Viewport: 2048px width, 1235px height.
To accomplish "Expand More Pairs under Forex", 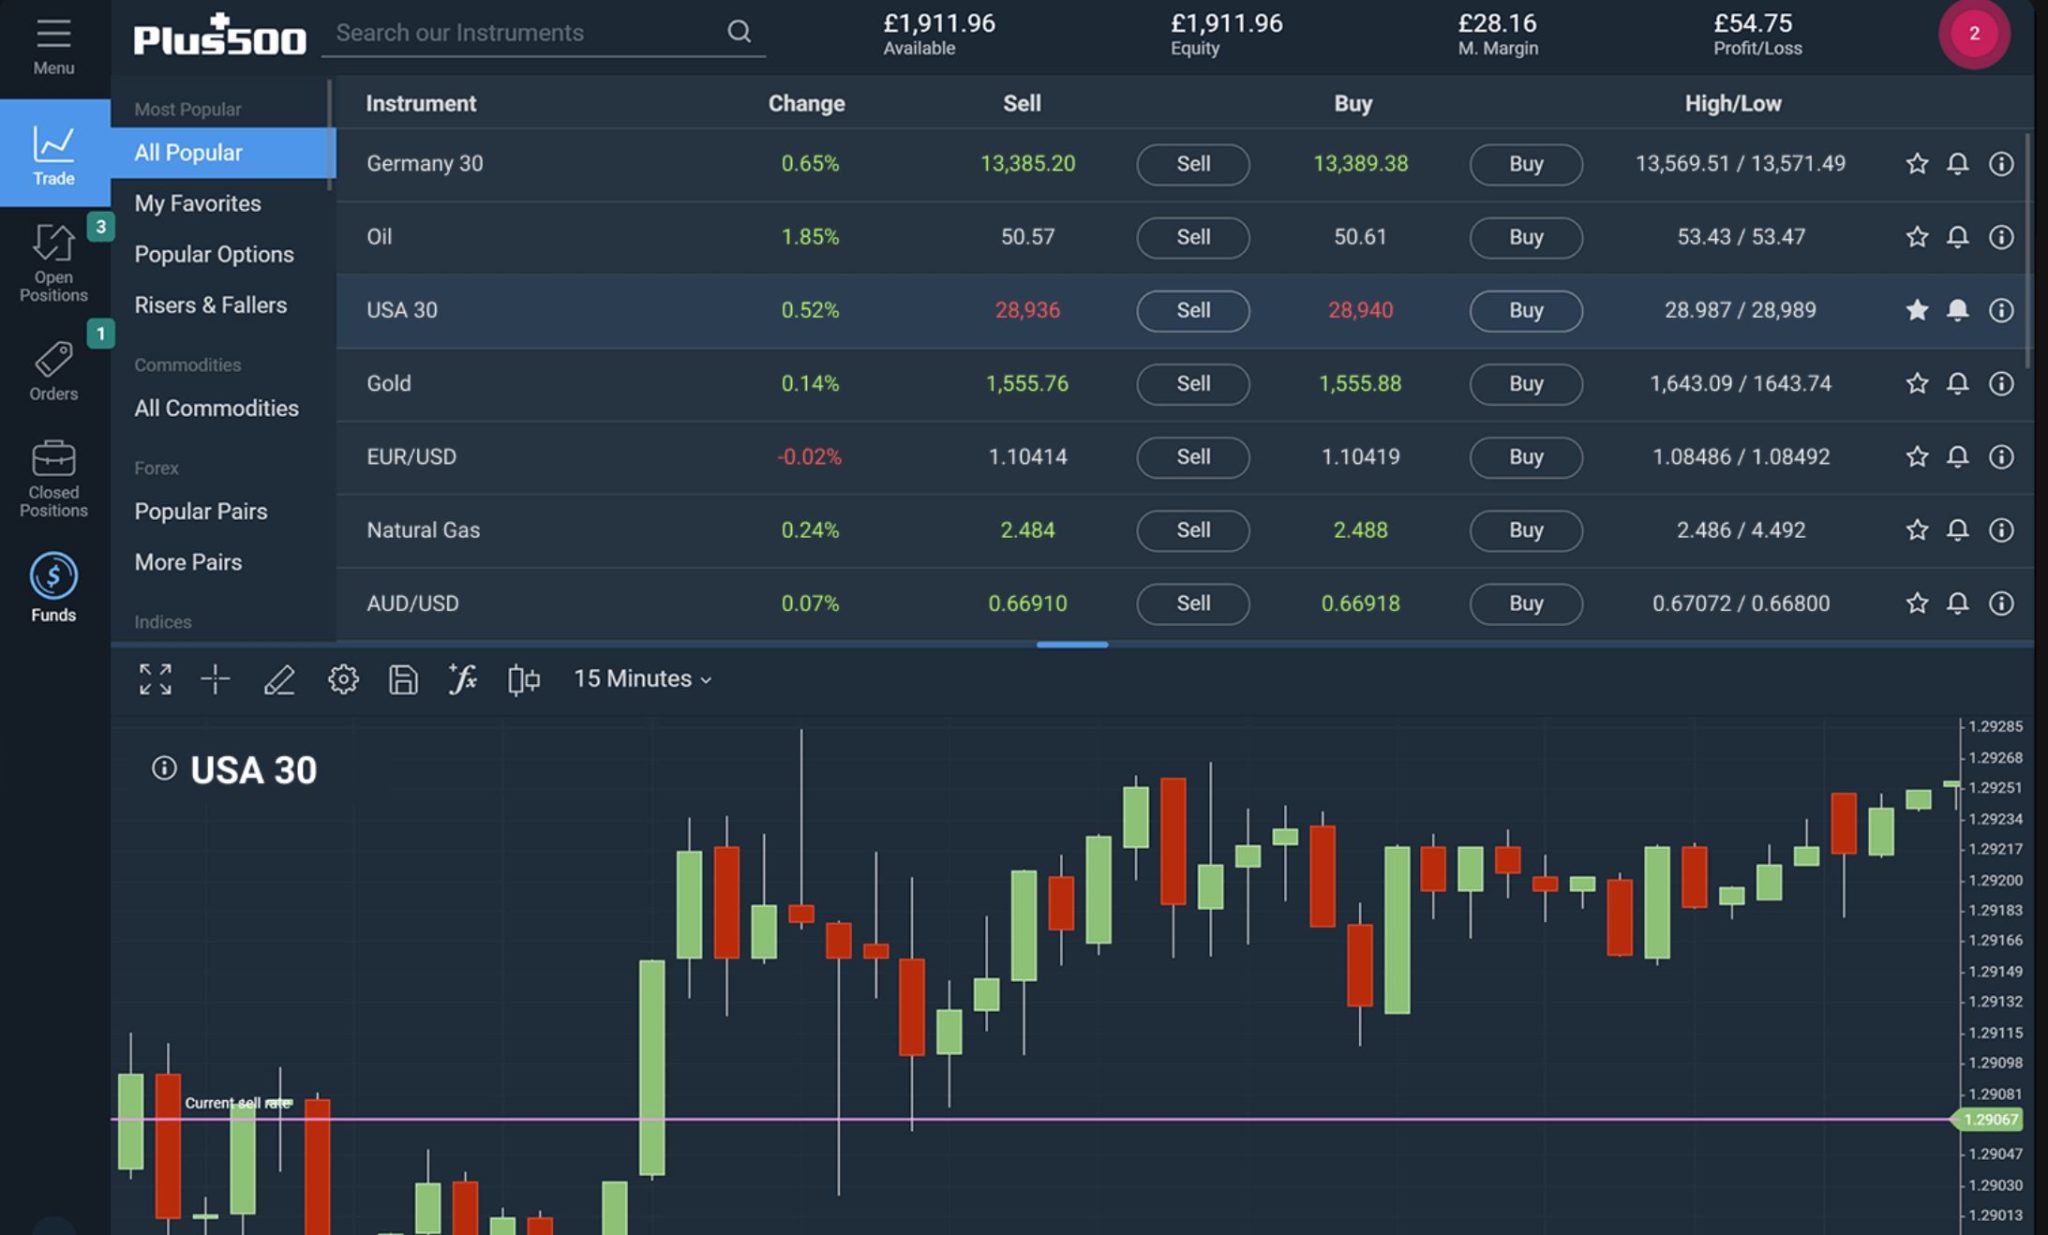I will coord(188,561).
